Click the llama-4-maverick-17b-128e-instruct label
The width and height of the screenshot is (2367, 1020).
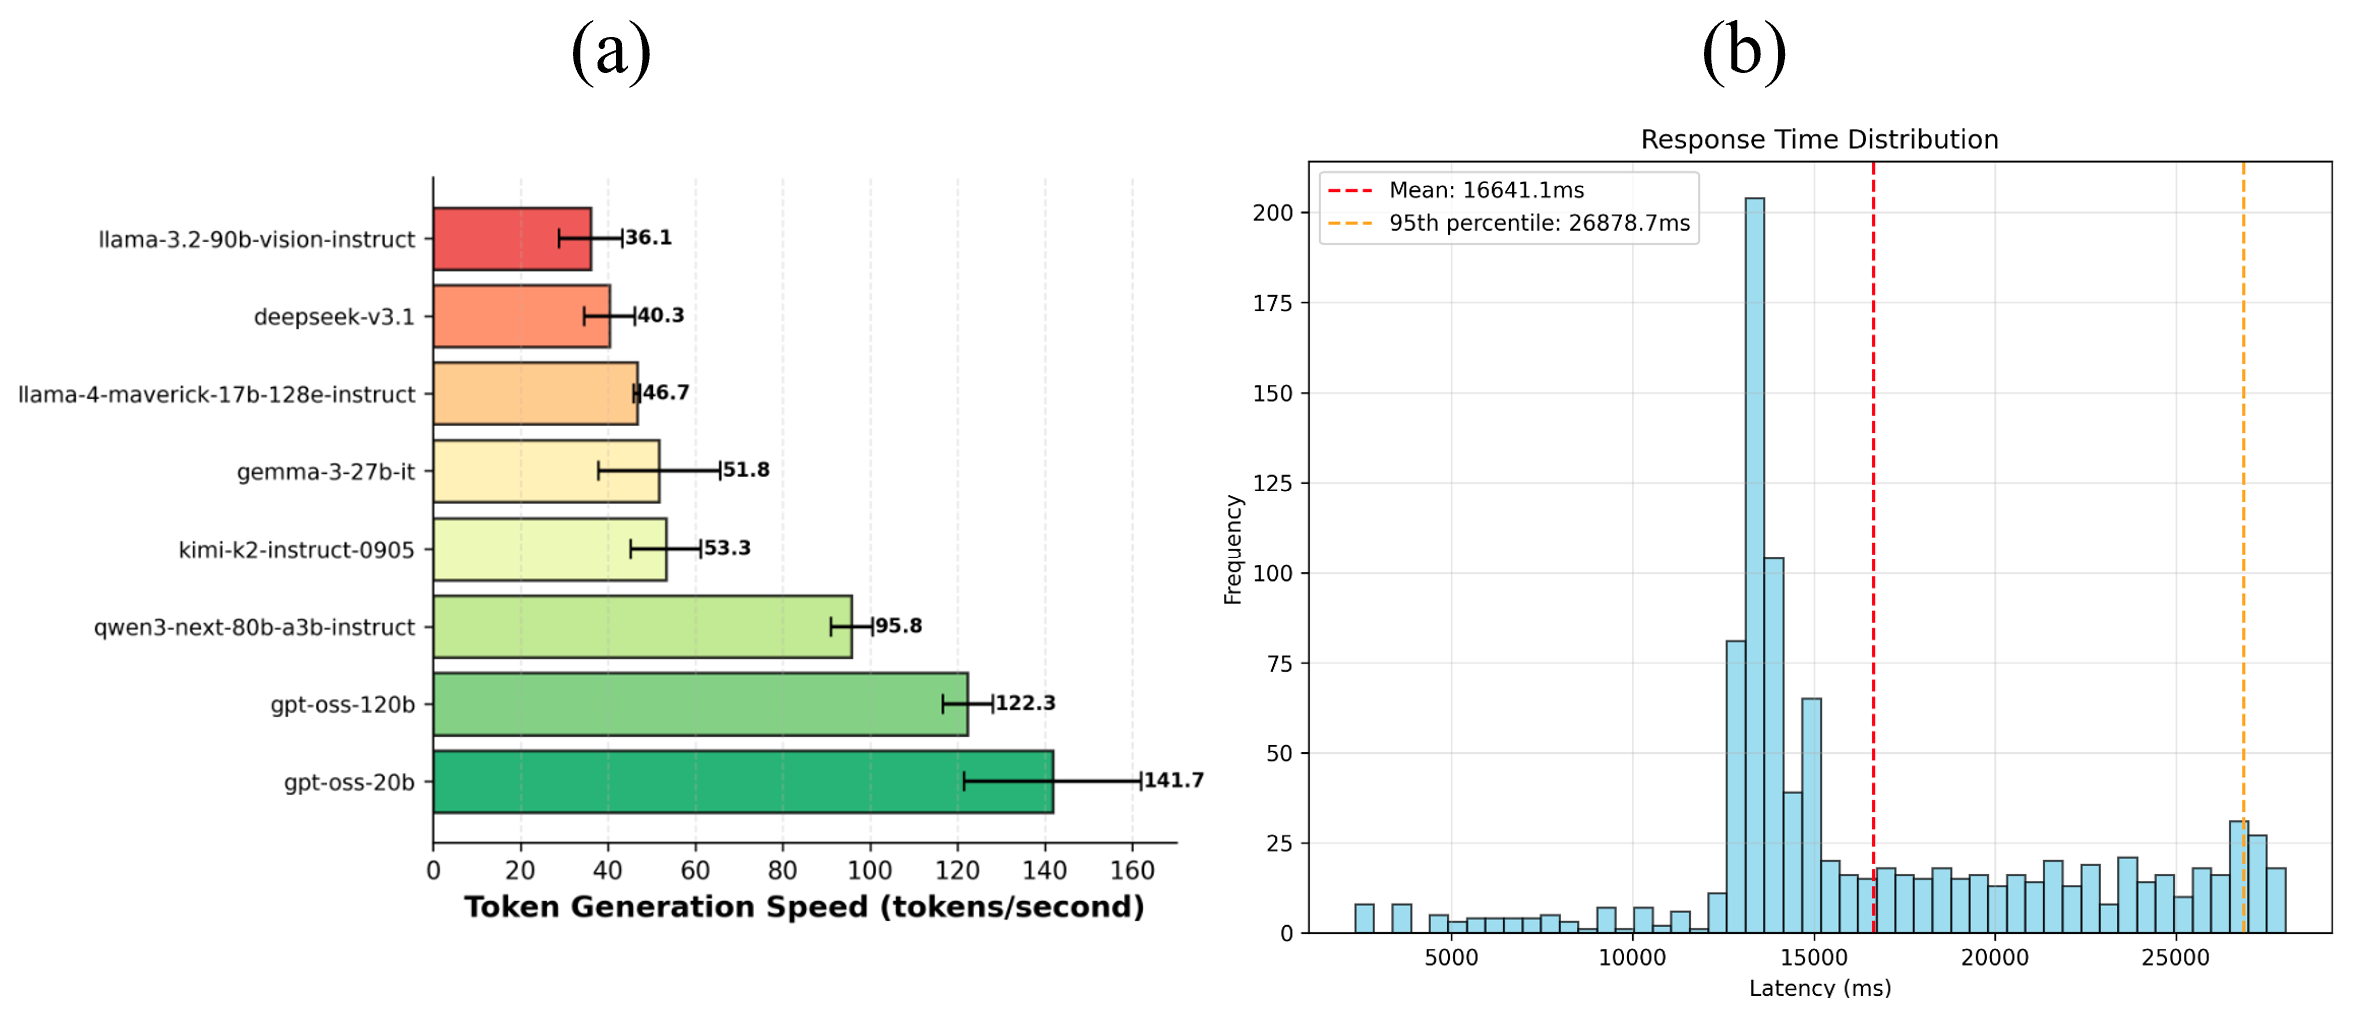point(216,395)
